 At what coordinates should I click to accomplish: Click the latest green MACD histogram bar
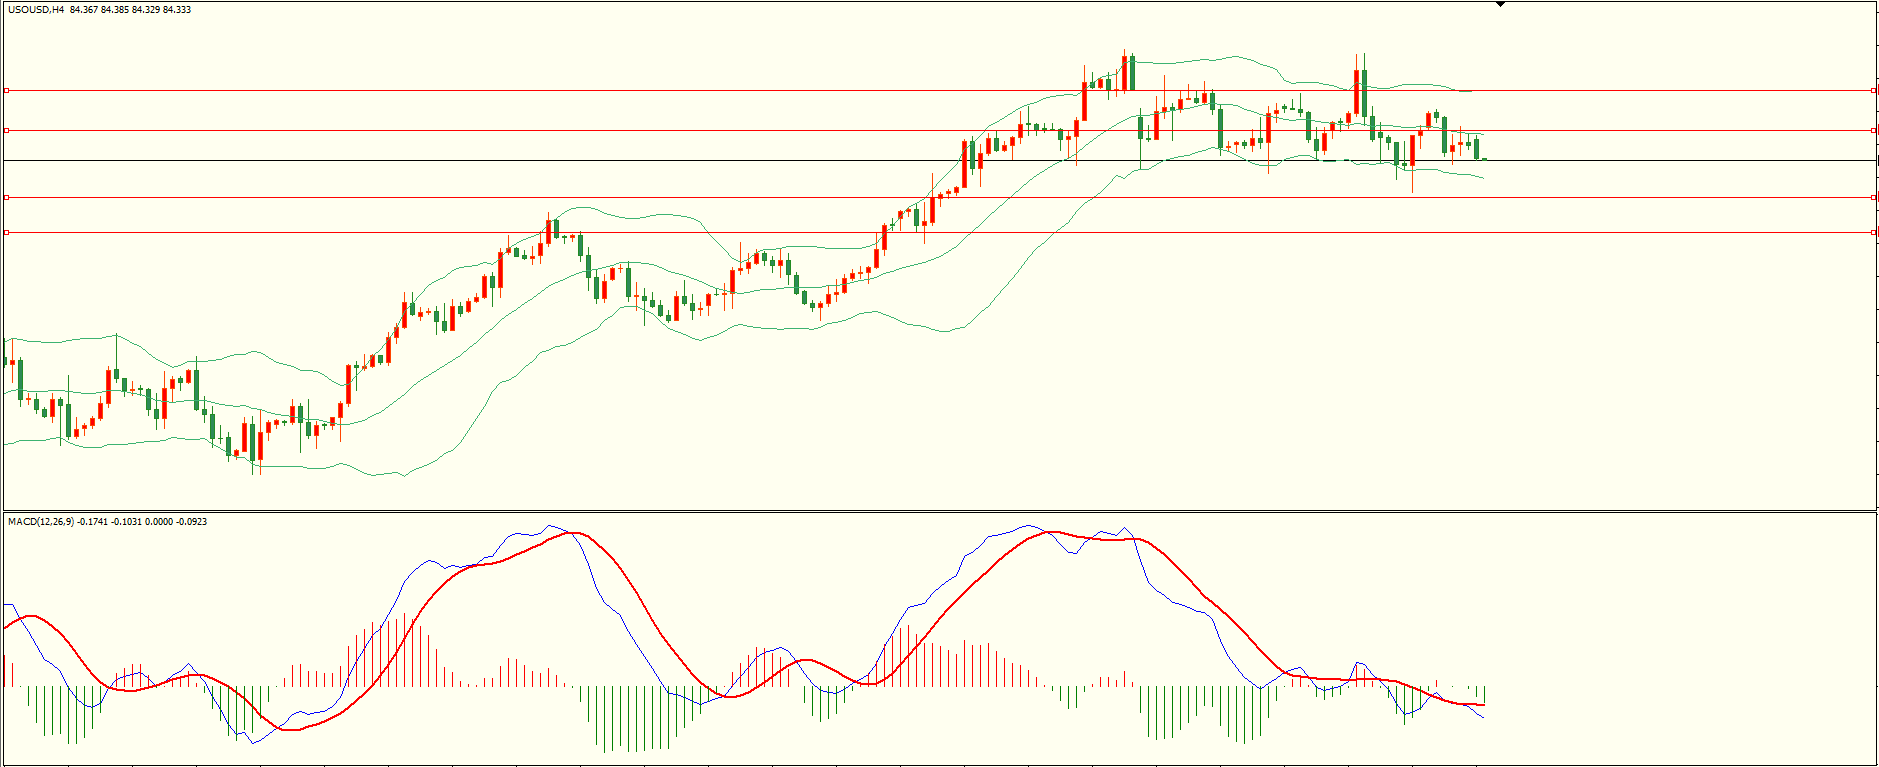1484,694
